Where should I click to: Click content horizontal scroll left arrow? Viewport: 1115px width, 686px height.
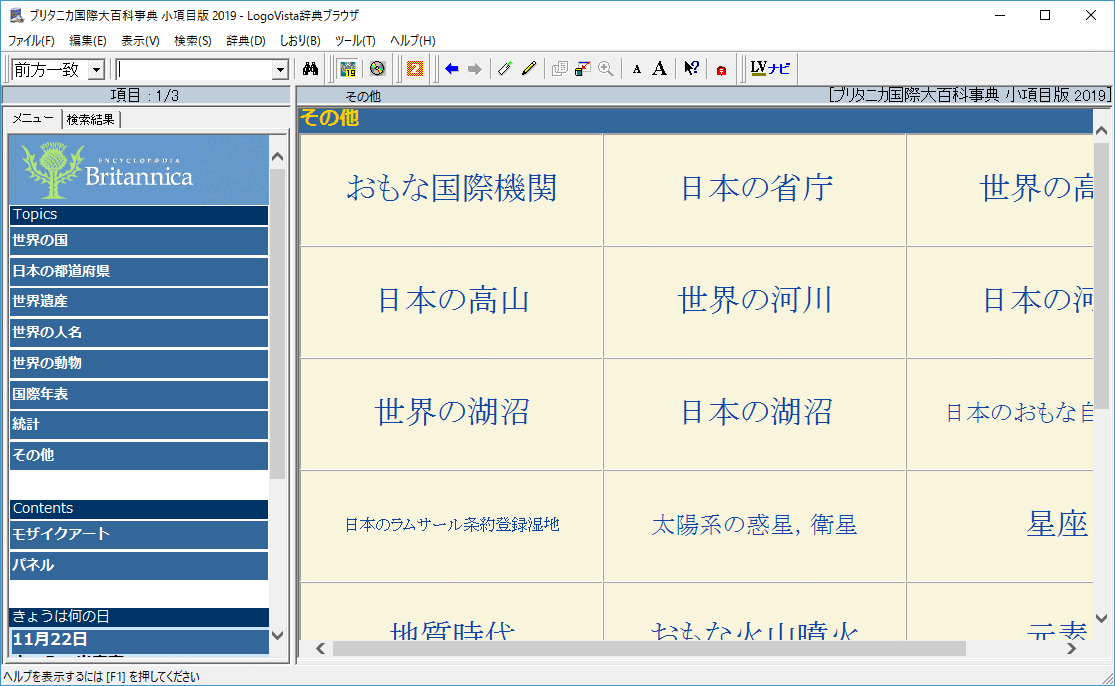click(x=321, y=648)
